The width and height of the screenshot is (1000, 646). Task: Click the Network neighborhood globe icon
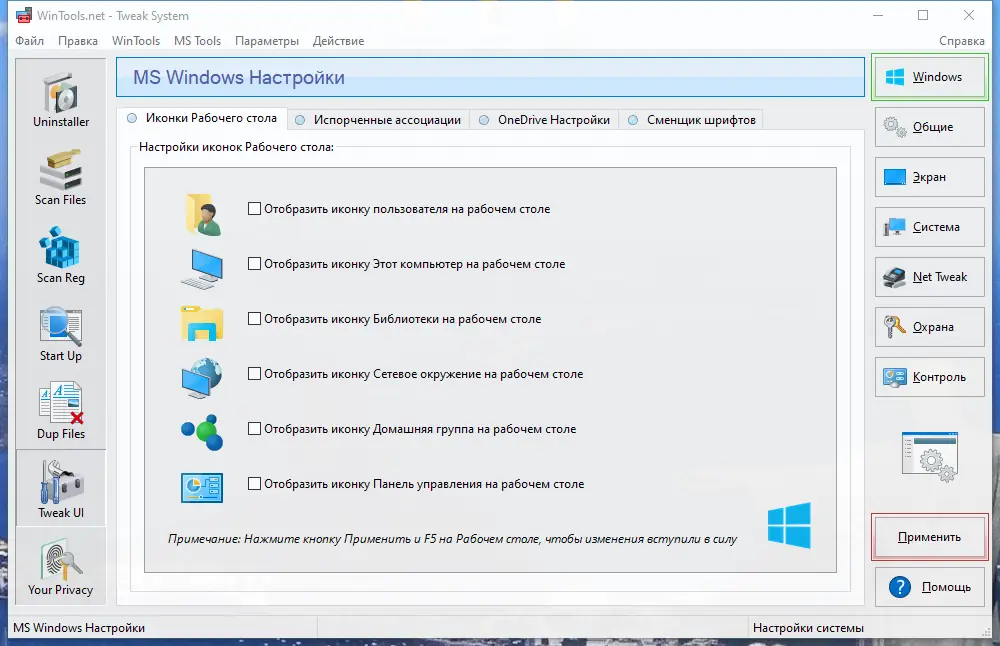point(202,378)
